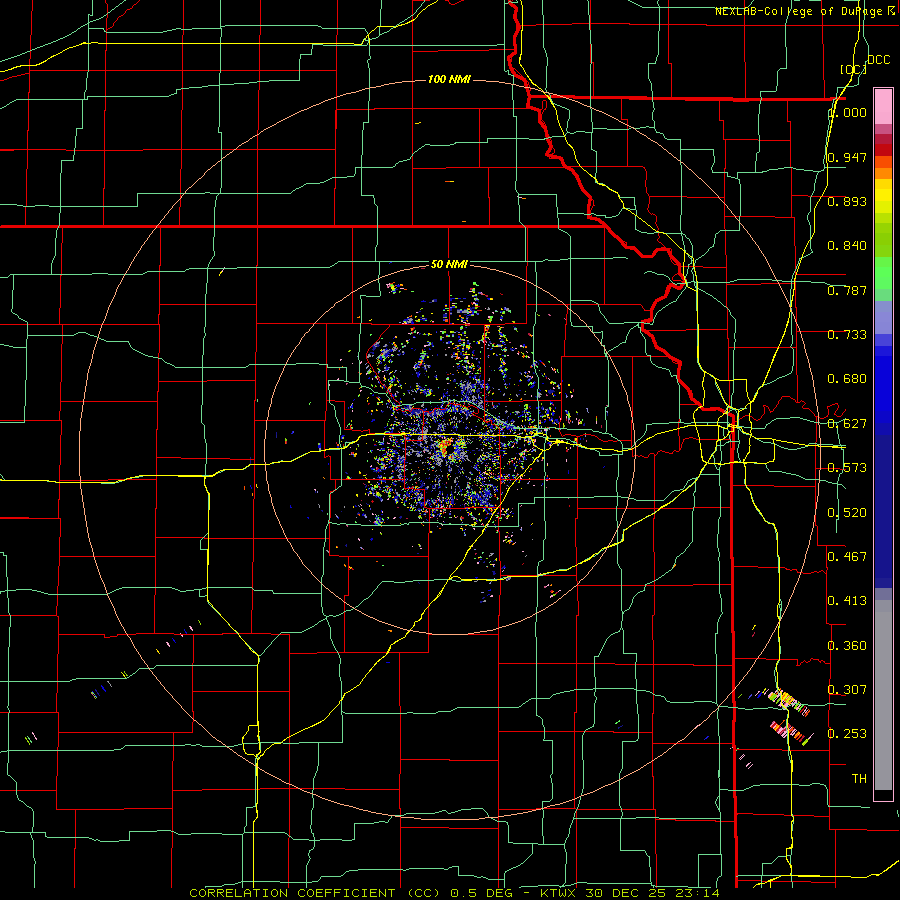The image size is (900, 900).
Task: Click the 0.627 legend value
Action: click(848, 424)
